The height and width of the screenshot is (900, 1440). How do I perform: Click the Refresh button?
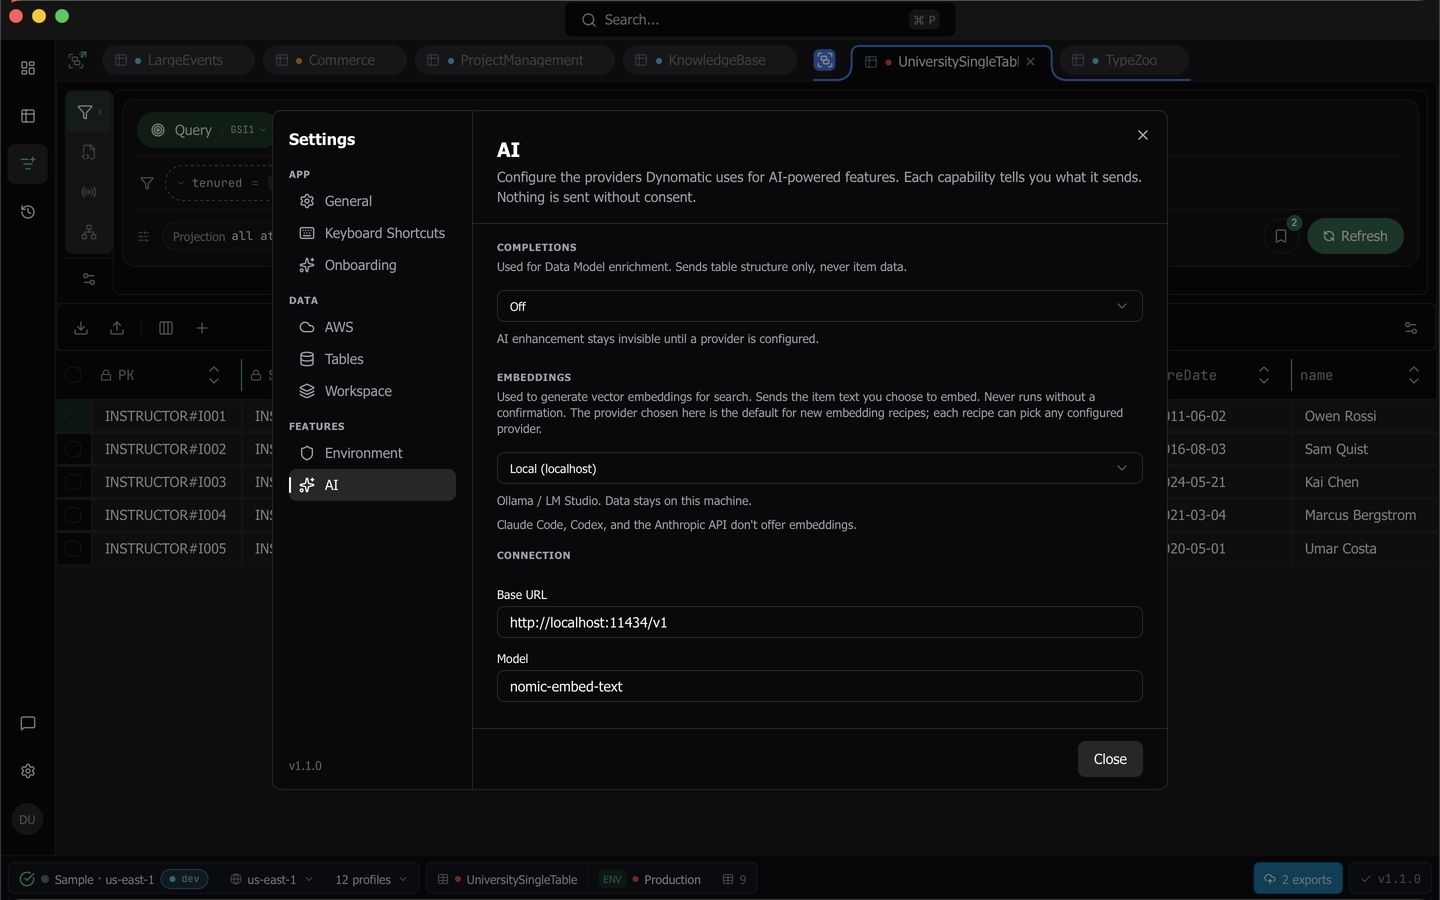point(1355,236)
